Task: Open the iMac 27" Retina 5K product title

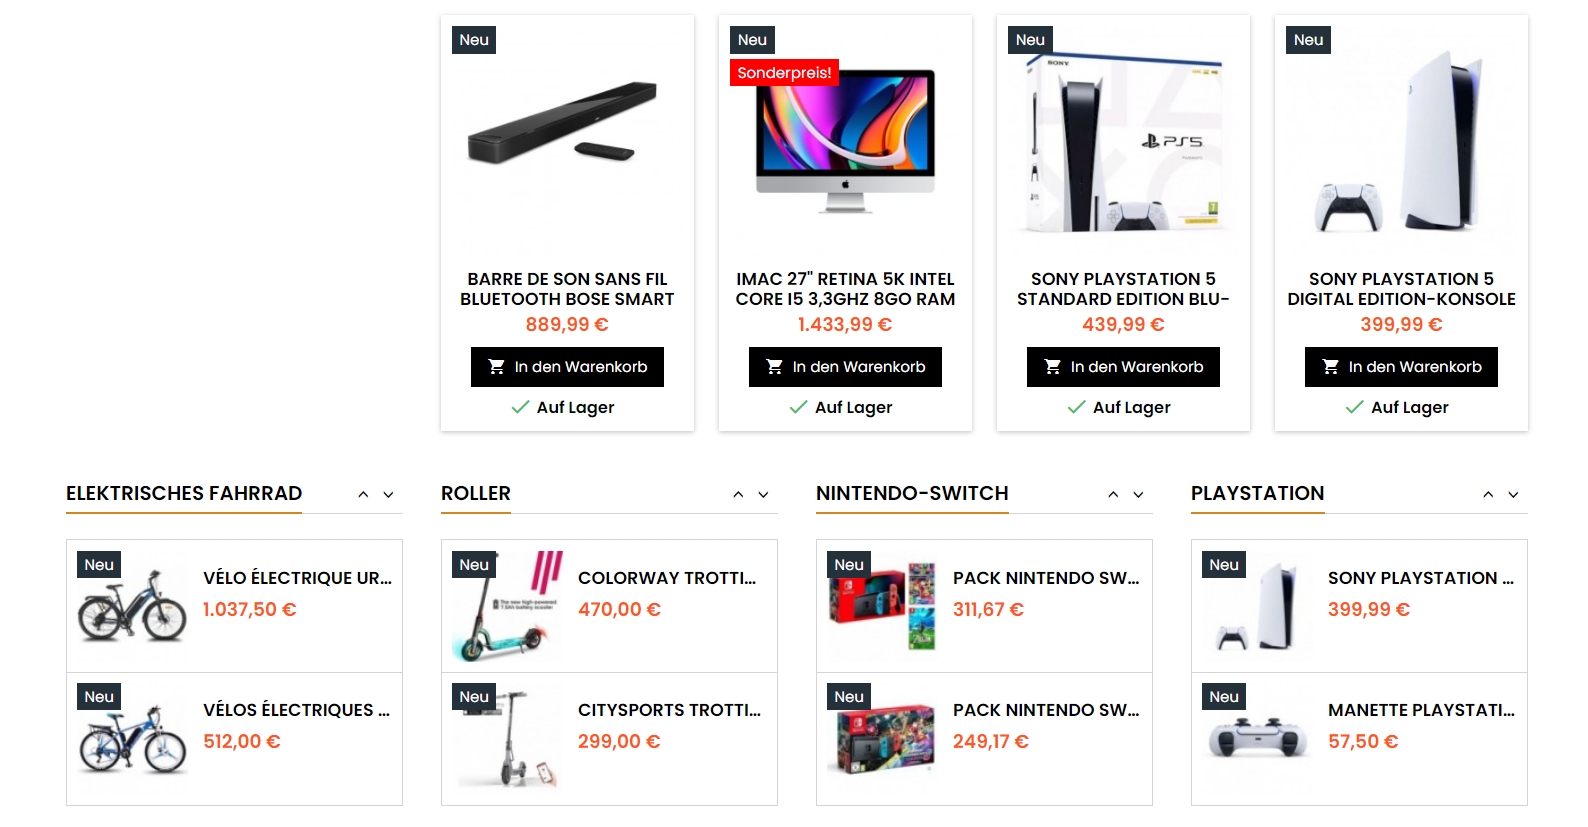Action: pyautogui.click(x=845, y=289)
